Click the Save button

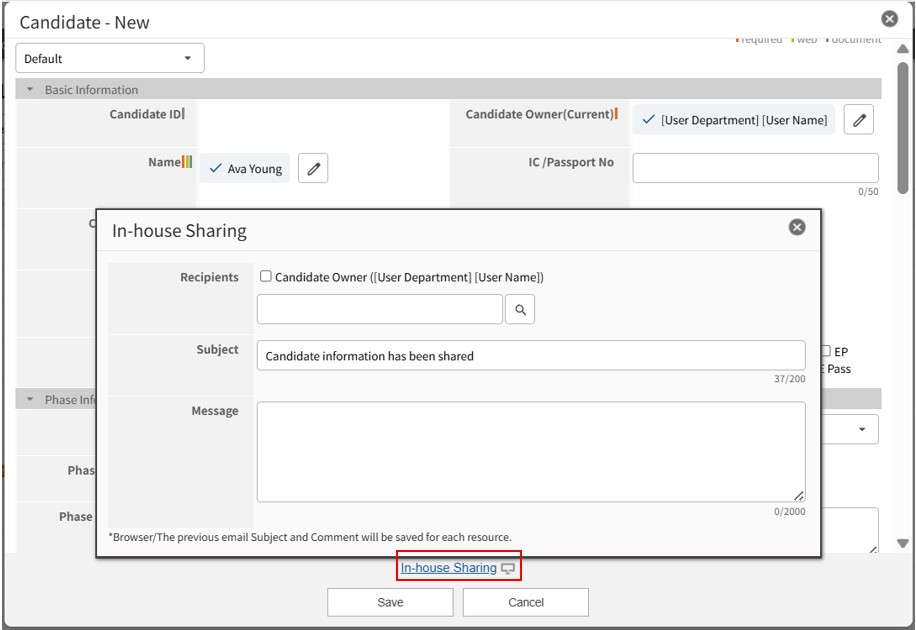[390, 602]
